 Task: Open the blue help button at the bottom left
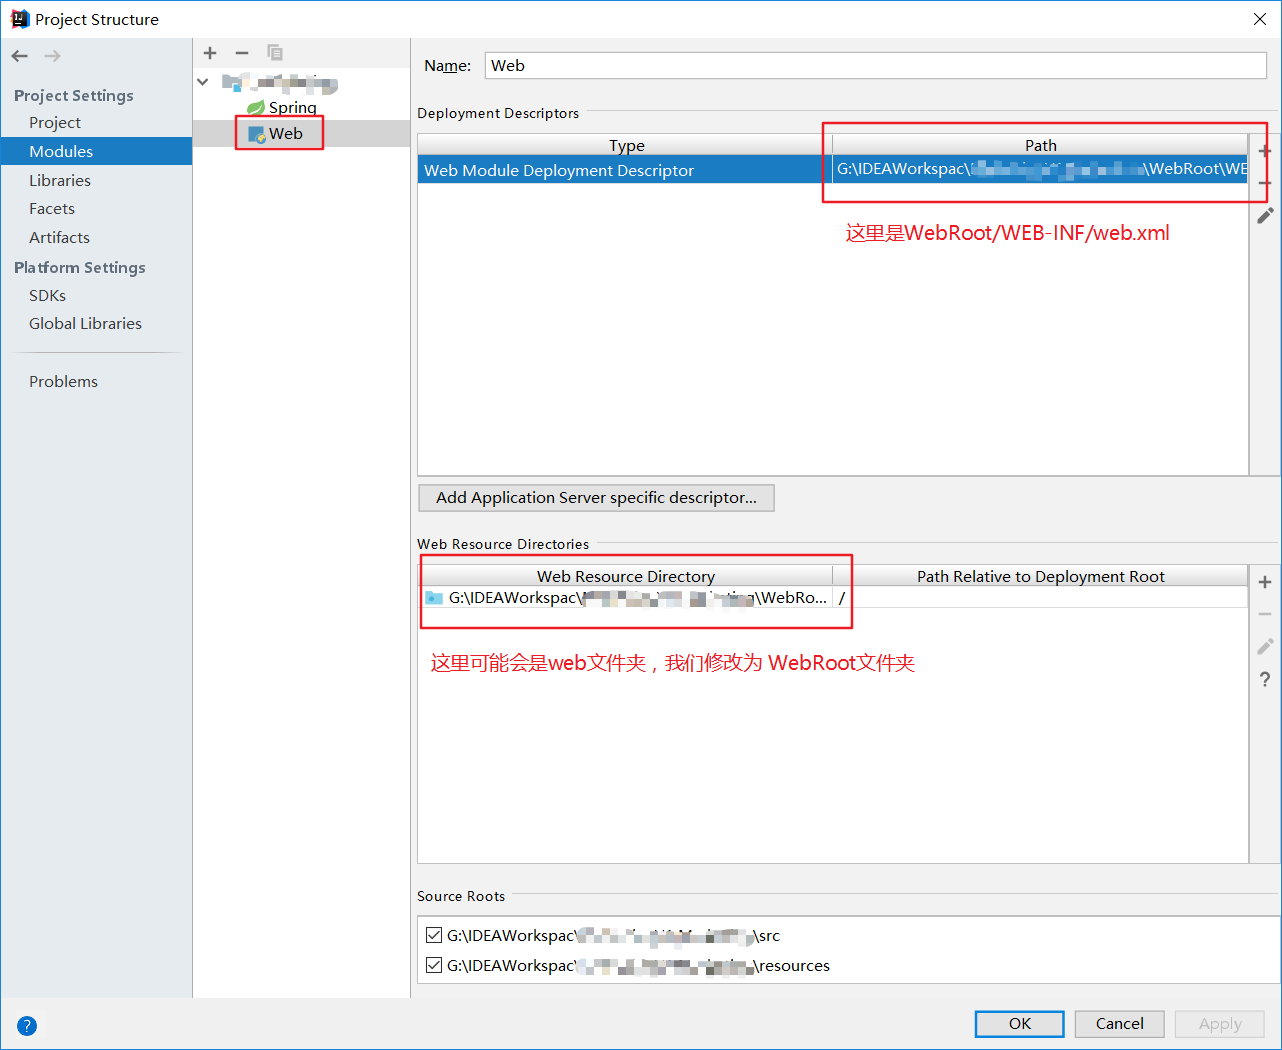point(27,1025)
